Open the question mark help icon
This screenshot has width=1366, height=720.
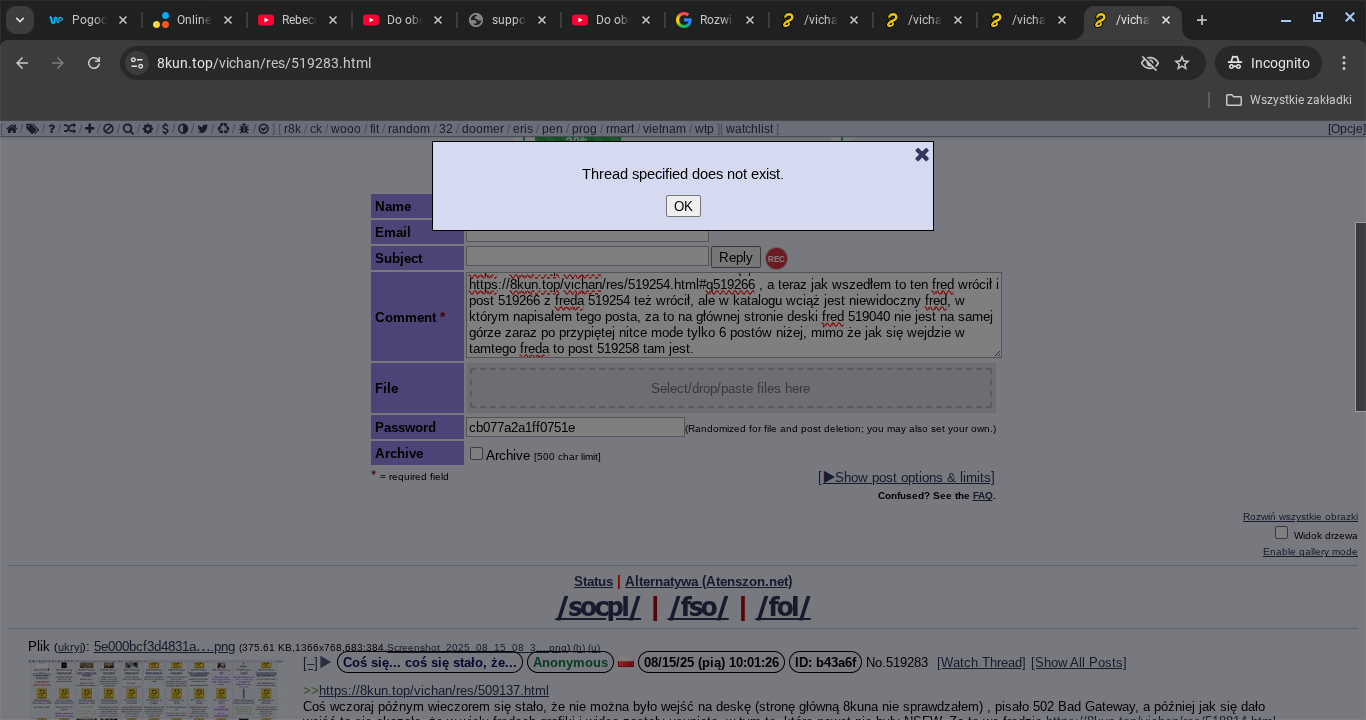(x=52, y=129)
